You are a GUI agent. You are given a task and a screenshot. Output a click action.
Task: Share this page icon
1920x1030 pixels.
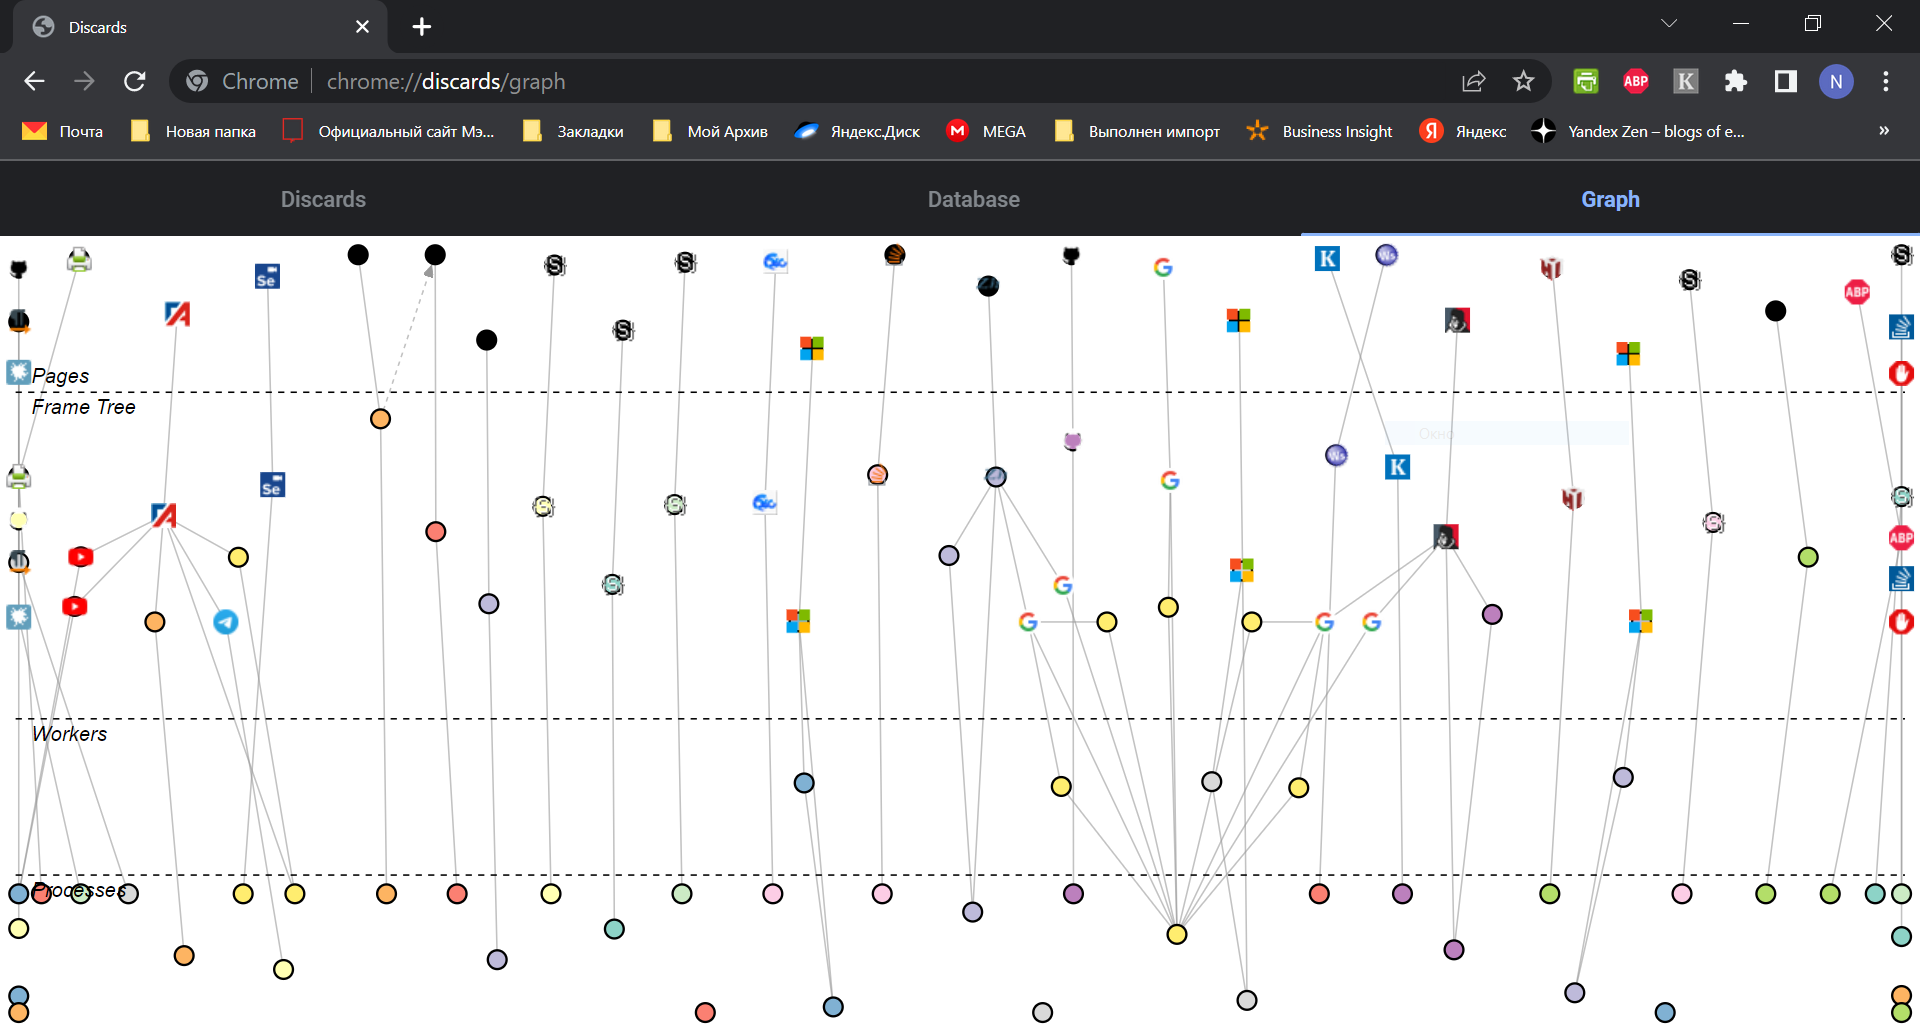[1473, 81]
